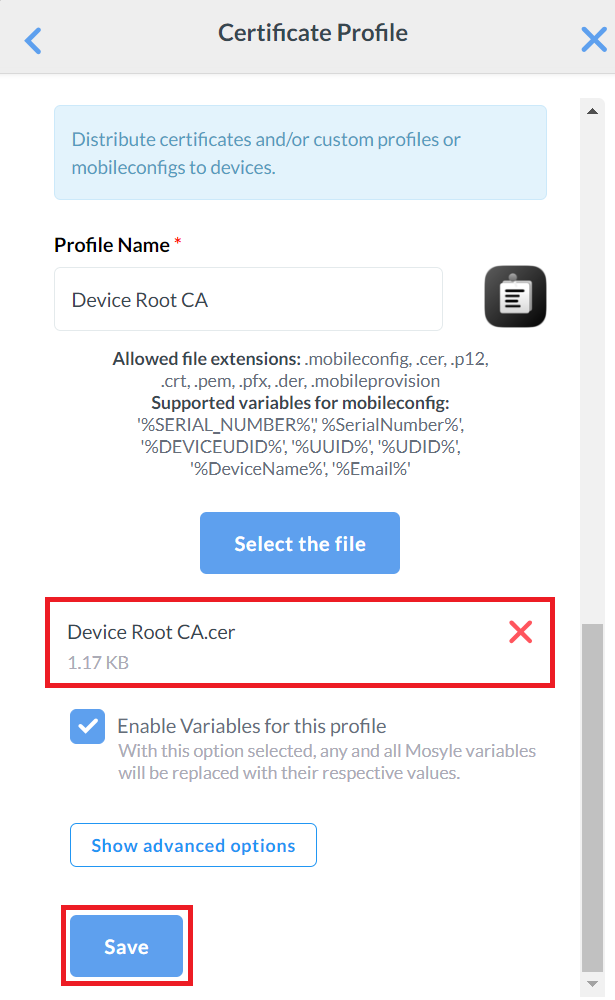Screen dimensions: 615x1000
Task: Toggle the Enable Variables checkbox
Action: tap(88, 726)
